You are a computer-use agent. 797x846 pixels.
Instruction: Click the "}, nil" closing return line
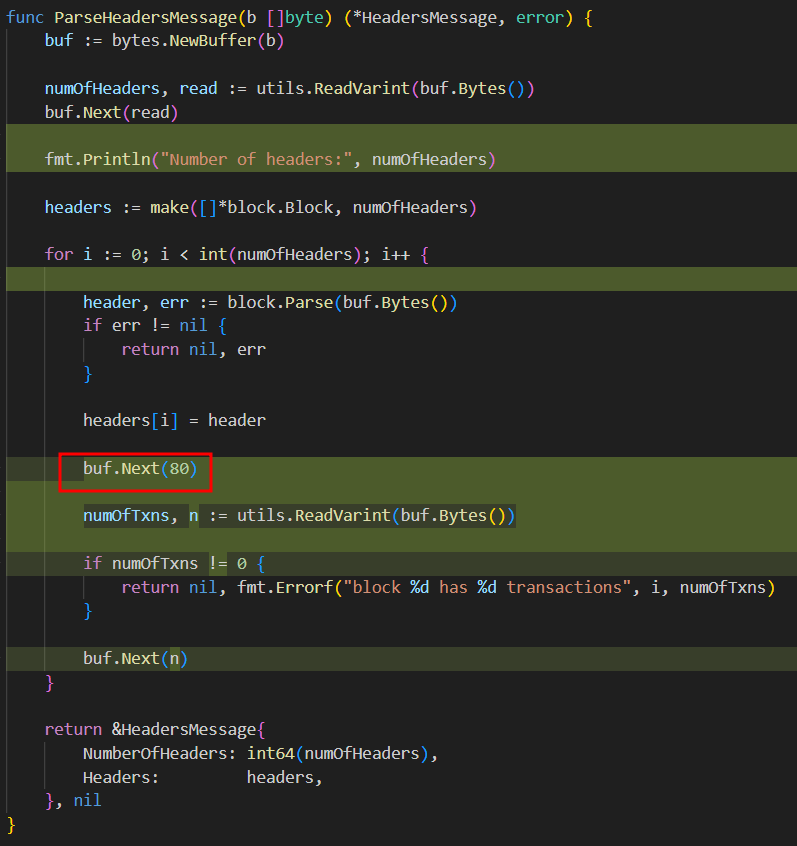tap(73, 801)
